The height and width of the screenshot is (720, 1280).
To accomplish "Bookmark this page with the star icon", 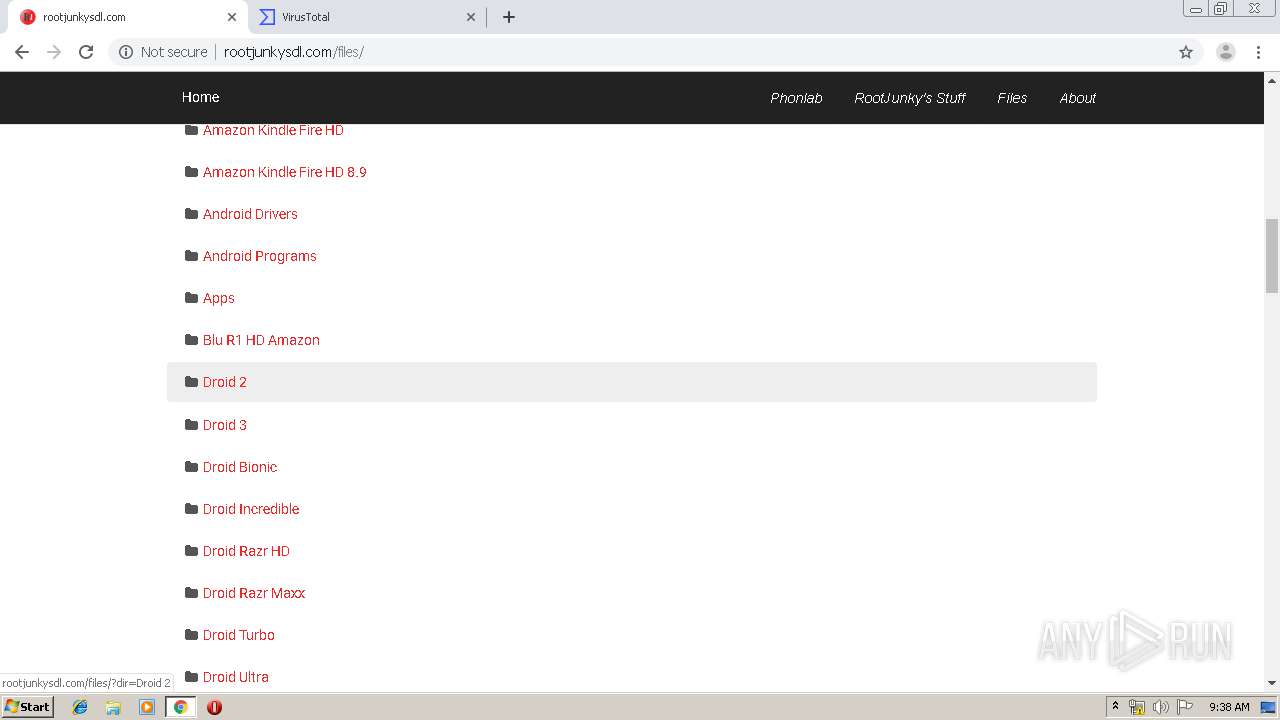I will 1186,52.
